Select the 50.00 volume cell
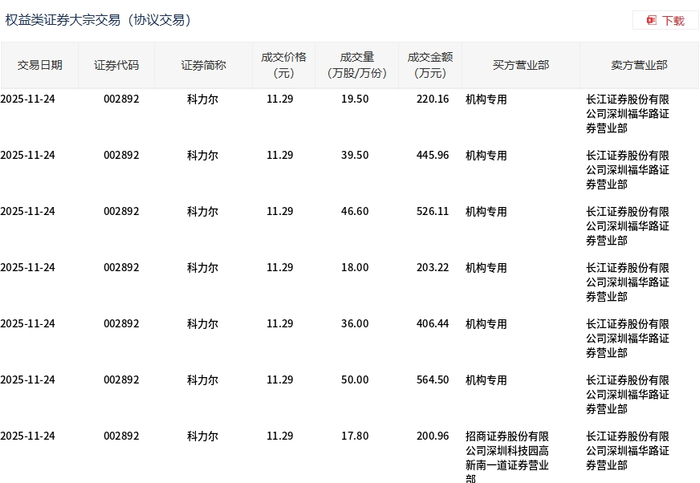The image size is (700, 483). (354, 380)
